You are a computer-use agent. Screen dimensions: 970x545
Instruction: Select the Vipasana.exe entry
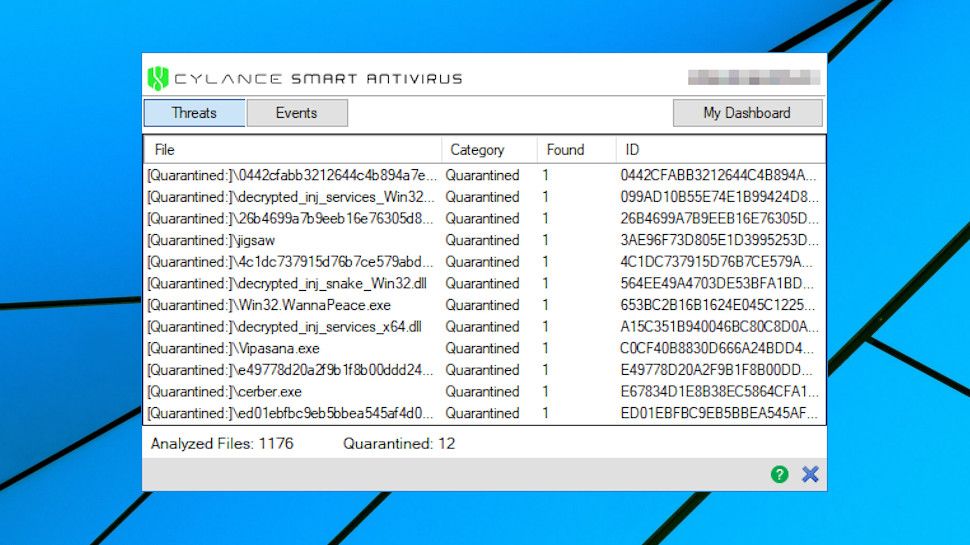tap(234, 349)
